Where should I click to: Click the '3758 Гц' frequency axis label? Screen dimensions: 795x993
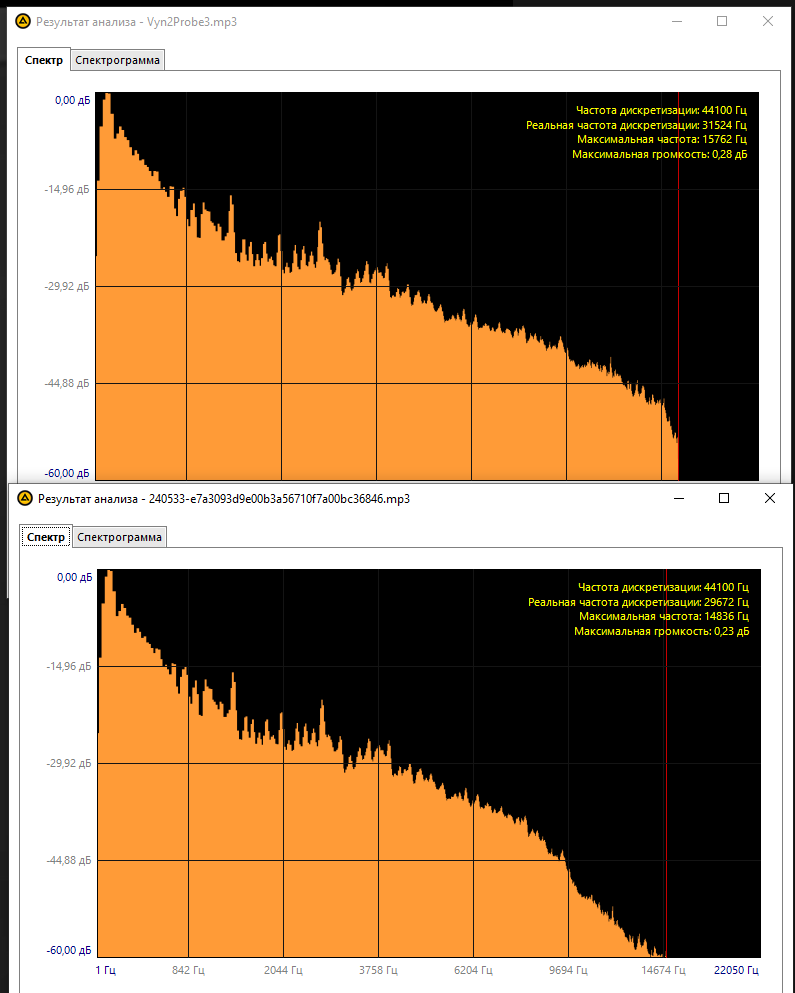[x=378, y=970]
